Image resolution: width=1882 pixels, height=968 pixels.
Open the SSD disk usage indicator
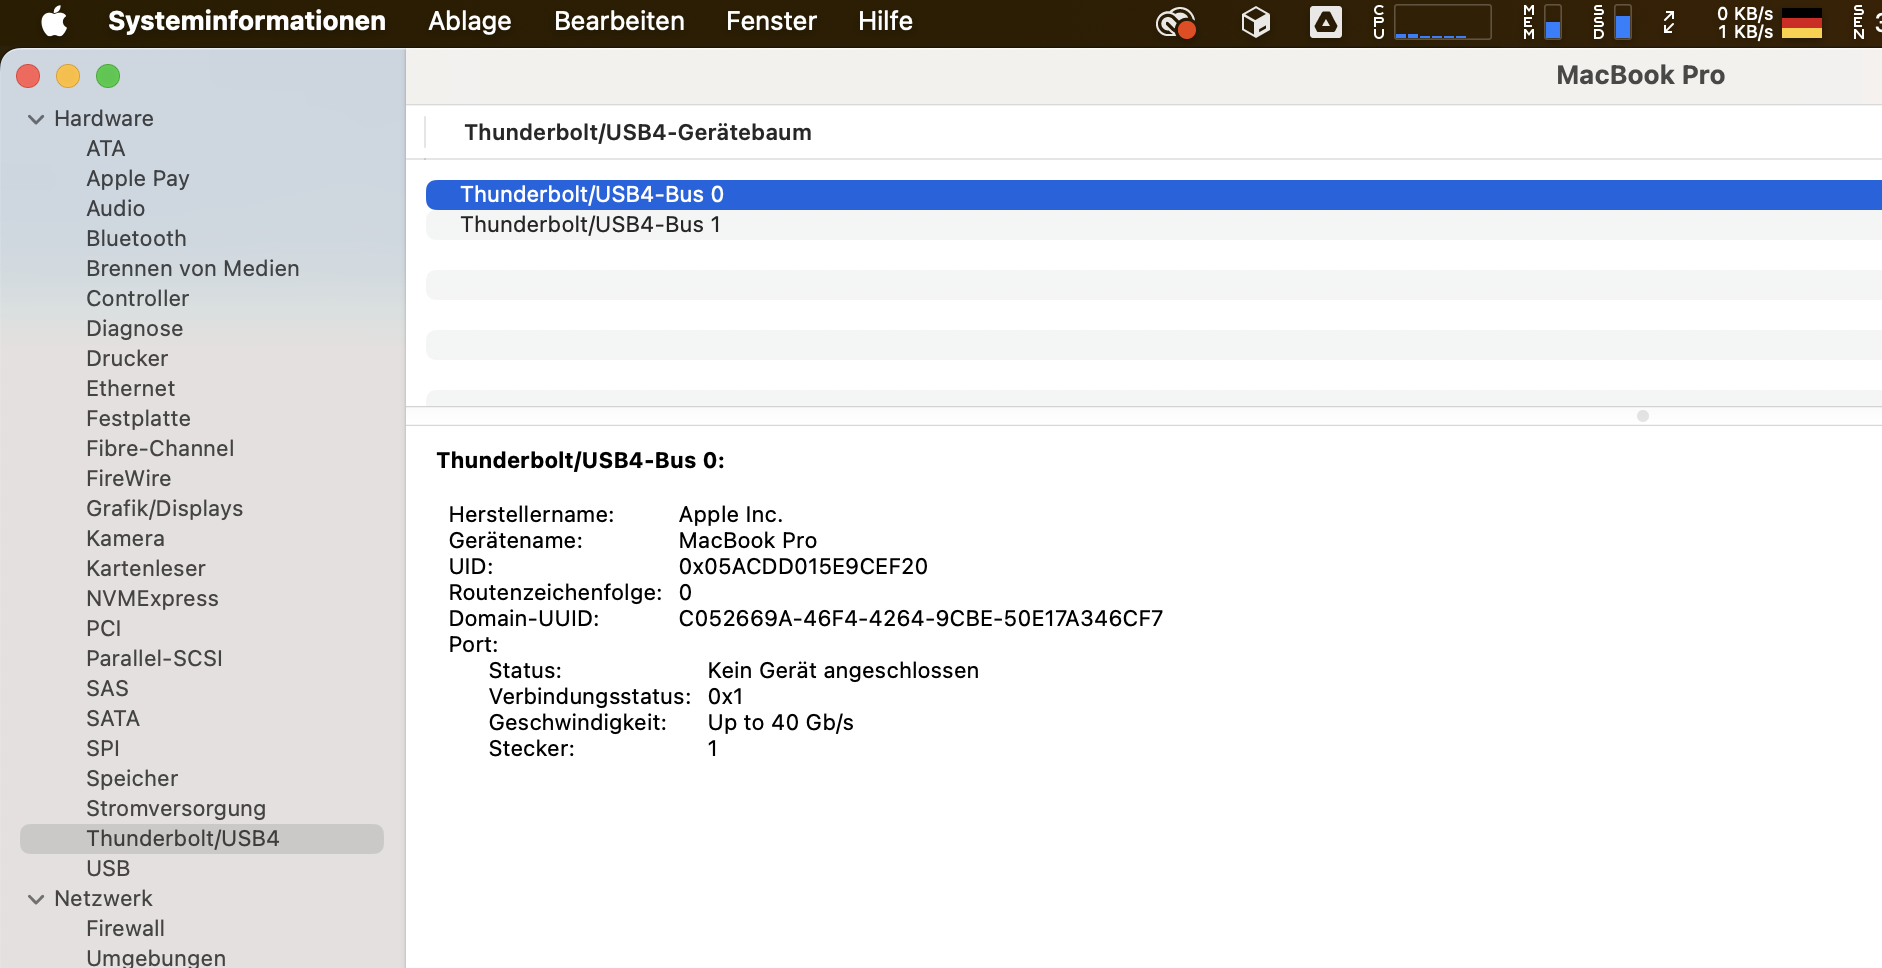click(x=1612, y=22)
